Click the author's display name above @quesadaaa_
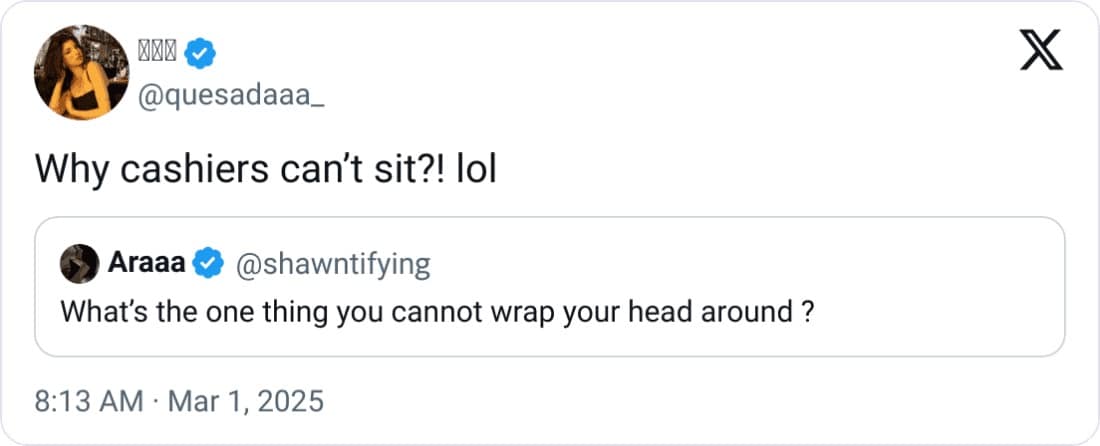The image size is (1100, 446). point(159,52)
